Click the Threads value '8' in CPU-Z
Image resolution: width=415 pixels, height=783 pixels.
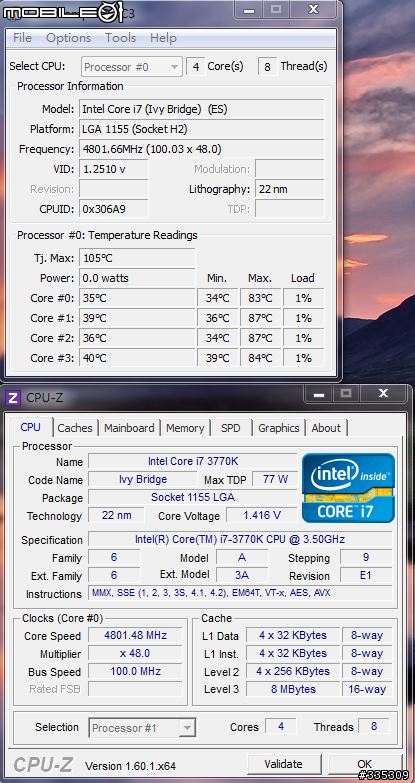[x=374, y=726]
